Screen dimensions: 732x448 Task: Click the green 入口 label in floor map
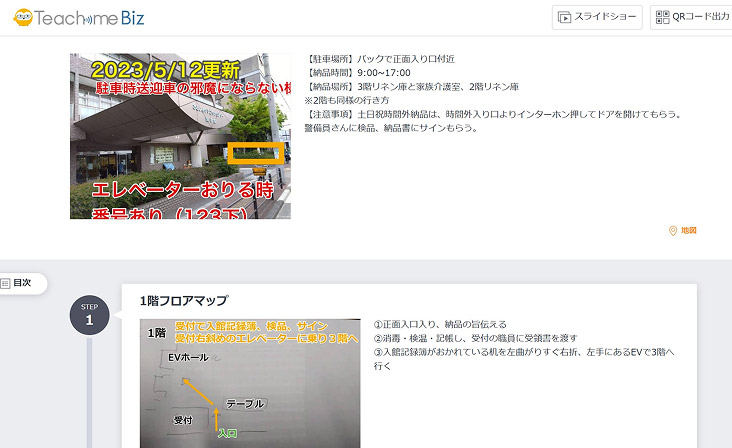click(x=227, y=434)
